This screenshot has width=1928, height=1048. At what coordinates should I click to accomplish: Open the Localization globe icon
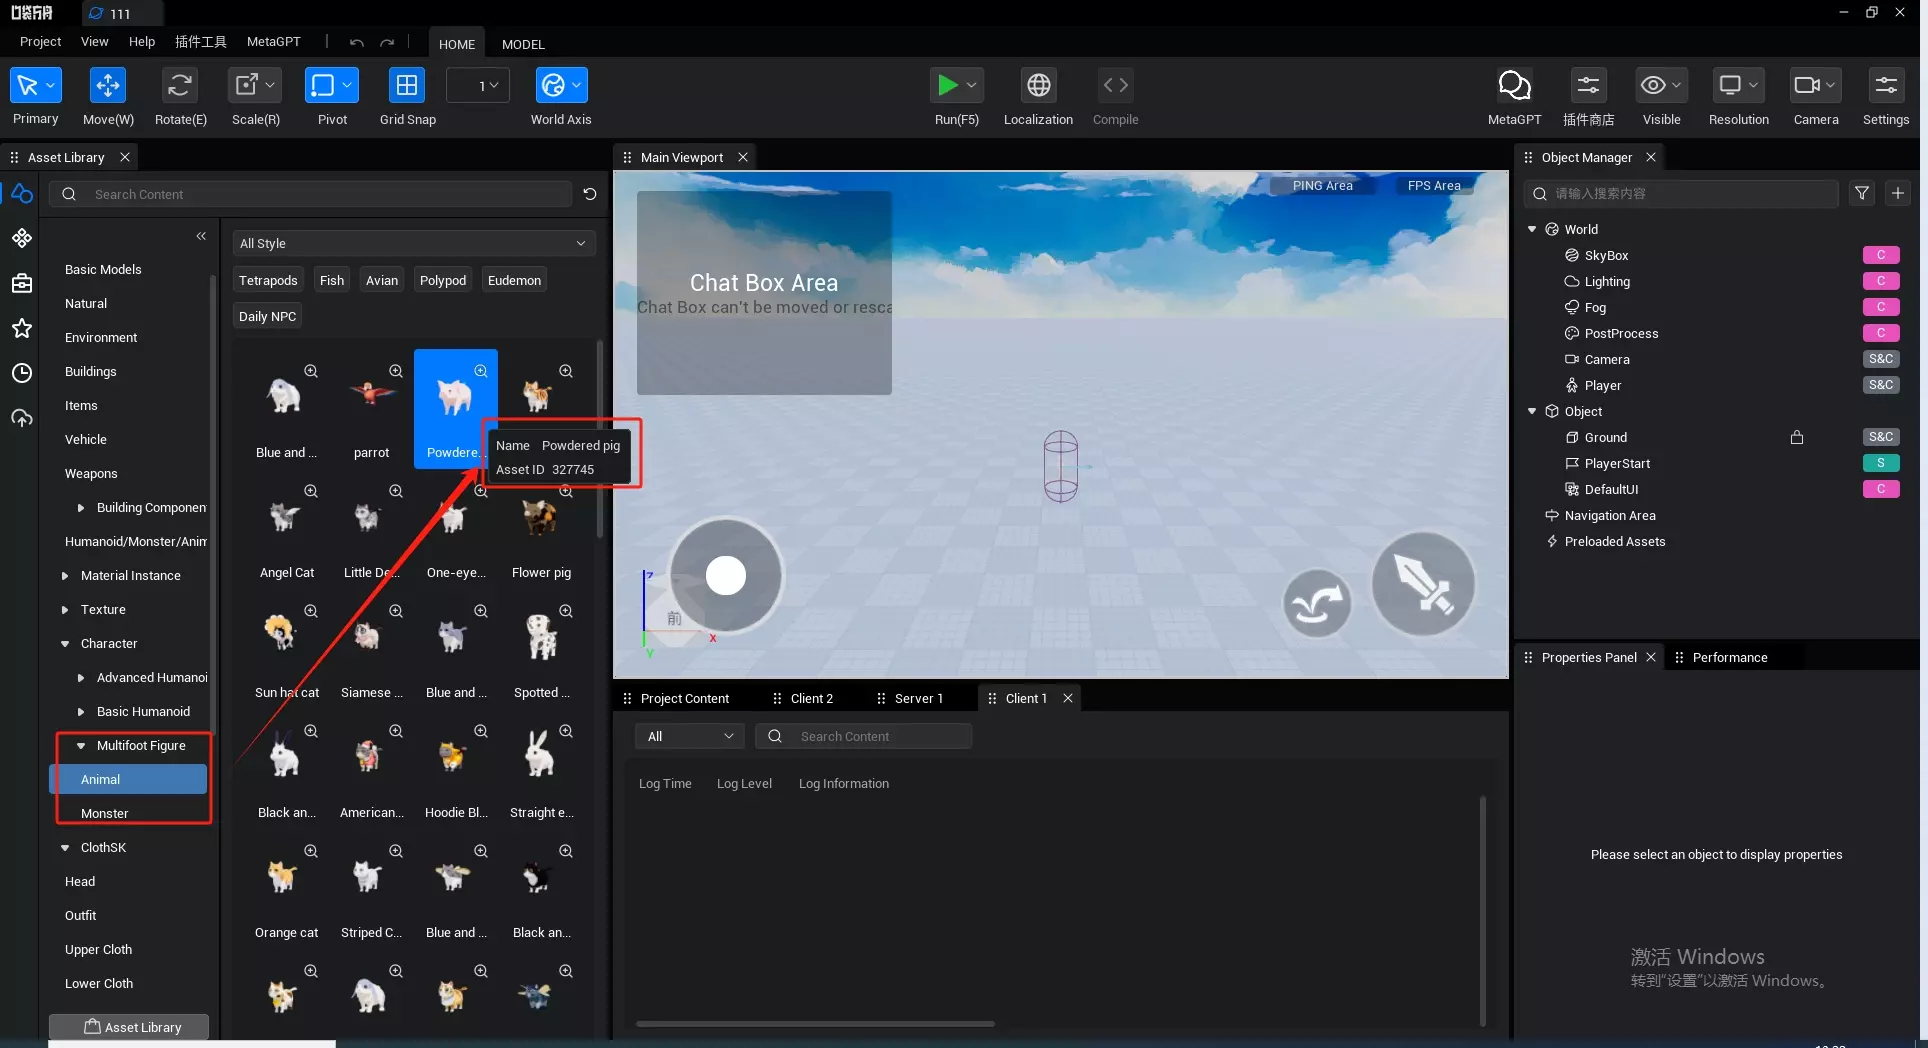point(1039,86)
